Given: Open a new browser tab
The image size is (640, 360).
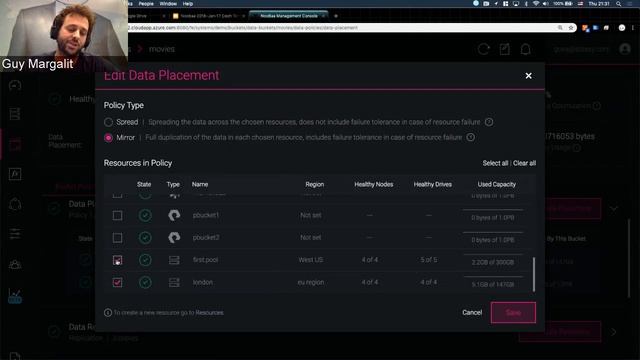Looking at the screenshot, I should pyautogui.click(x=336, y=16).
